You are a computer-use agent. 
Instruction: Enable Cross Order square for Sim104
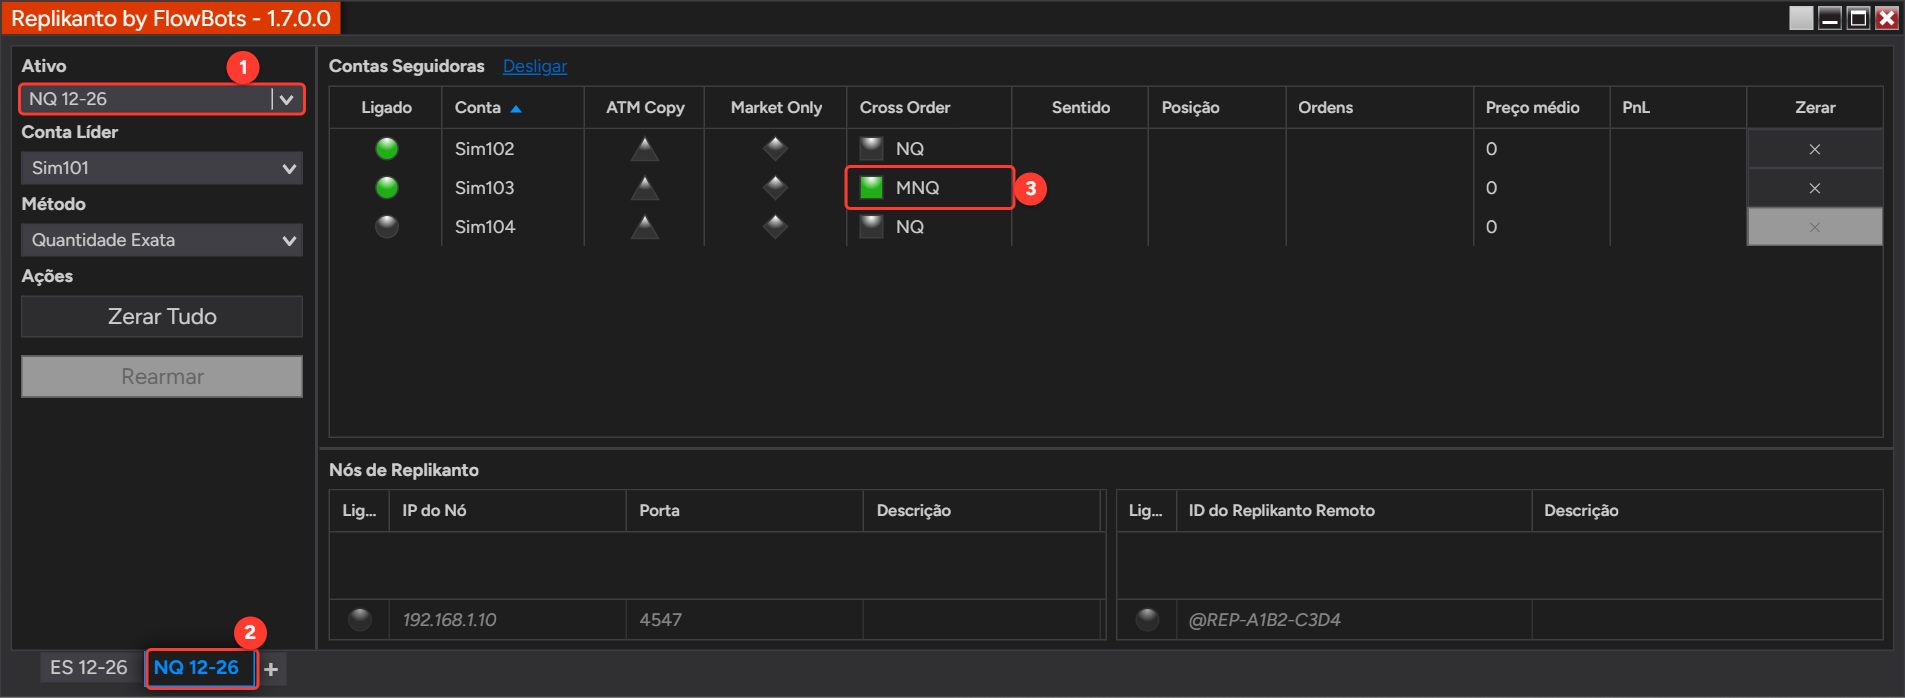click(872, 227)
